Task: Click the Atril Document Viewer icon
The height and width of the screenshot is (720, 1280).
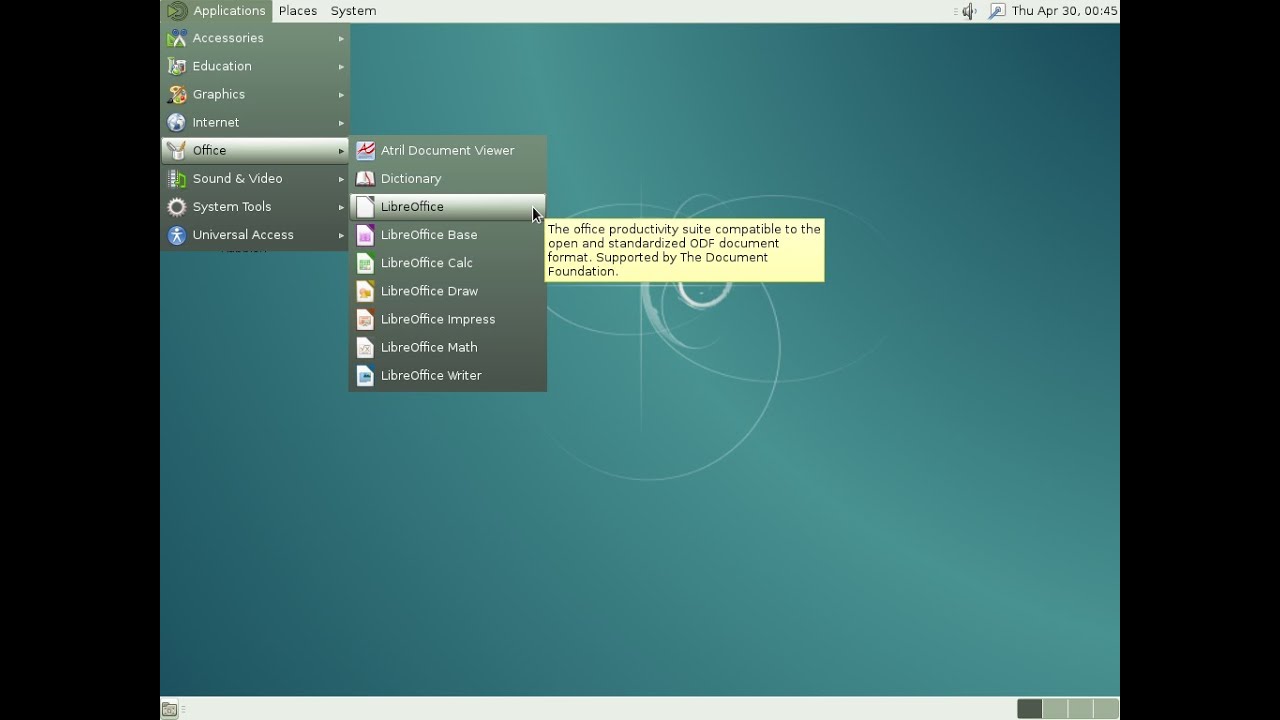Action: pos(365,150)
